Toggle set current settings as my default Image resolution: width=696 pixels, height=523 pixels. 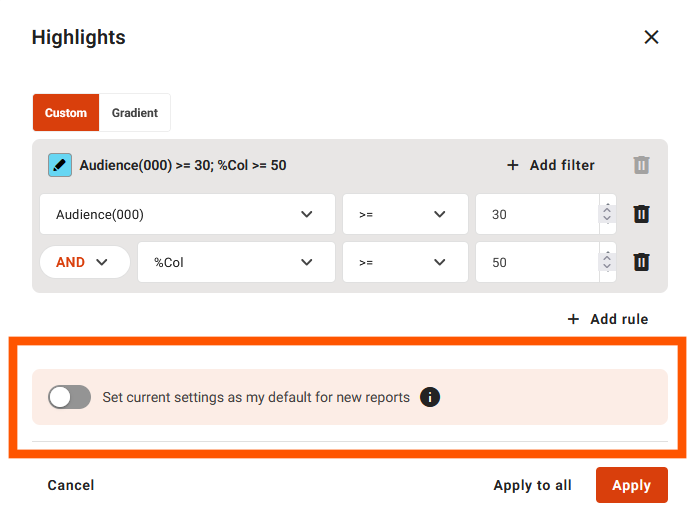tap(70, 397)
